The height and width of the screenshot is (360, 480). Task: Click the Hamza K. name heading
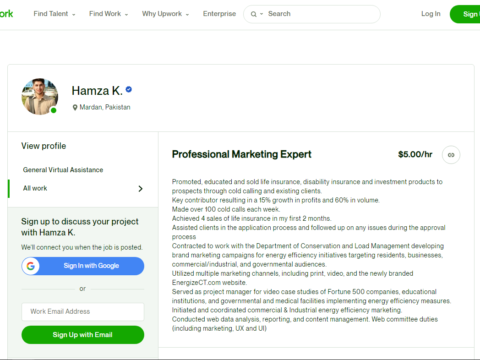[x=97, y=91]
